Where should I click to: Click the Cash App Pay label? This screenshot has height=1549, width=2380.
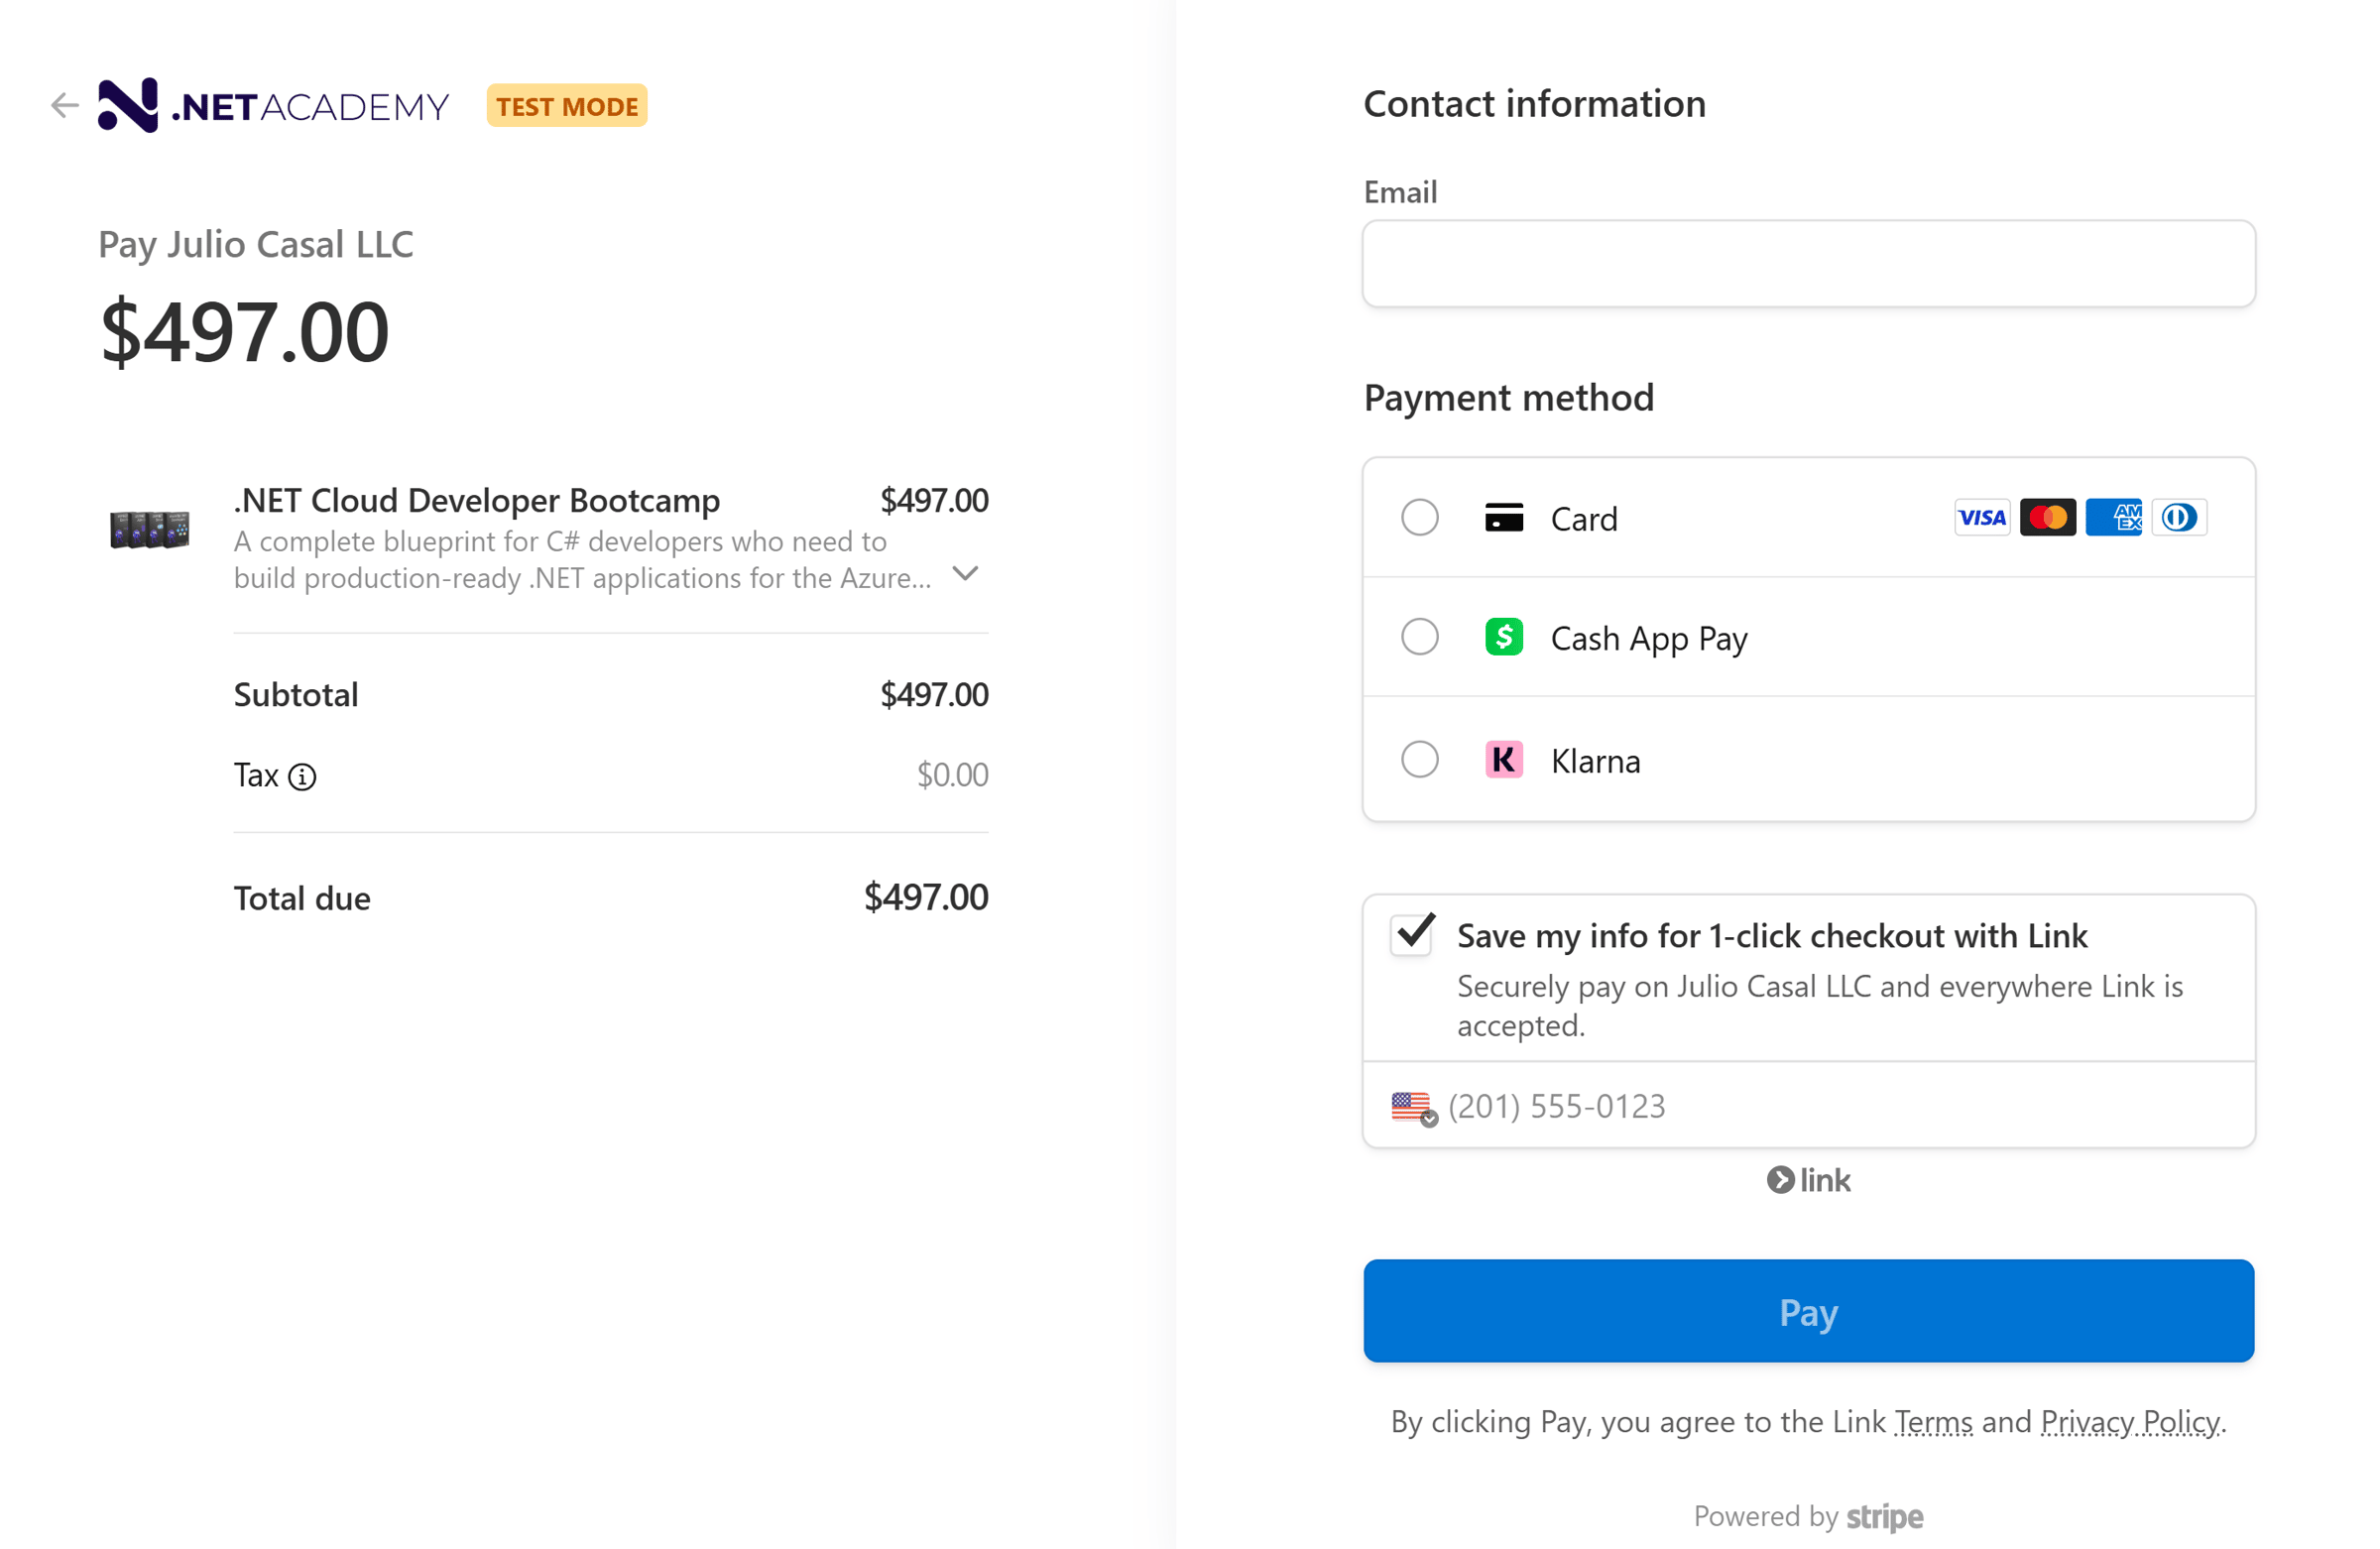coord(1649,639)
